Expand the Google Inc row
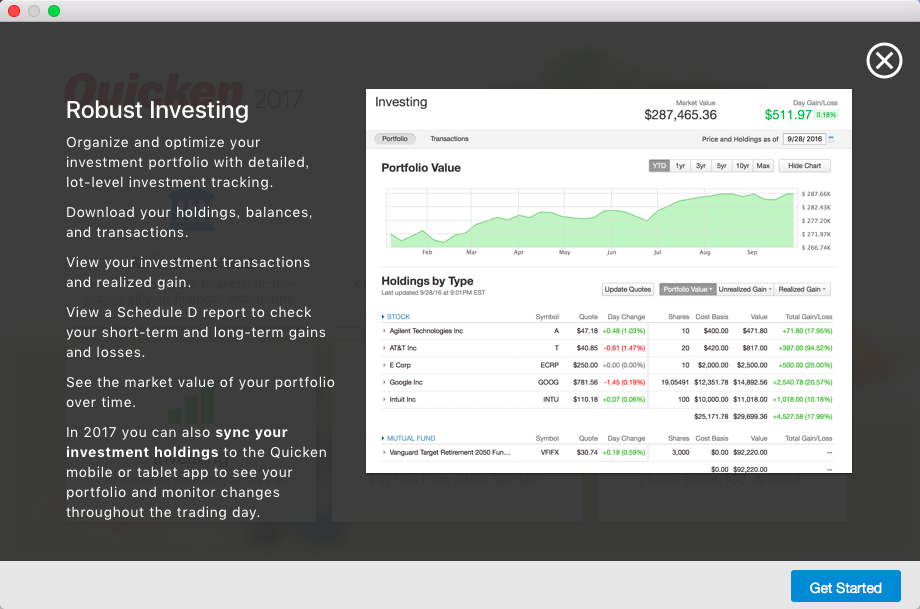Screen dimensions: 920x609 (x=384, y=382)
